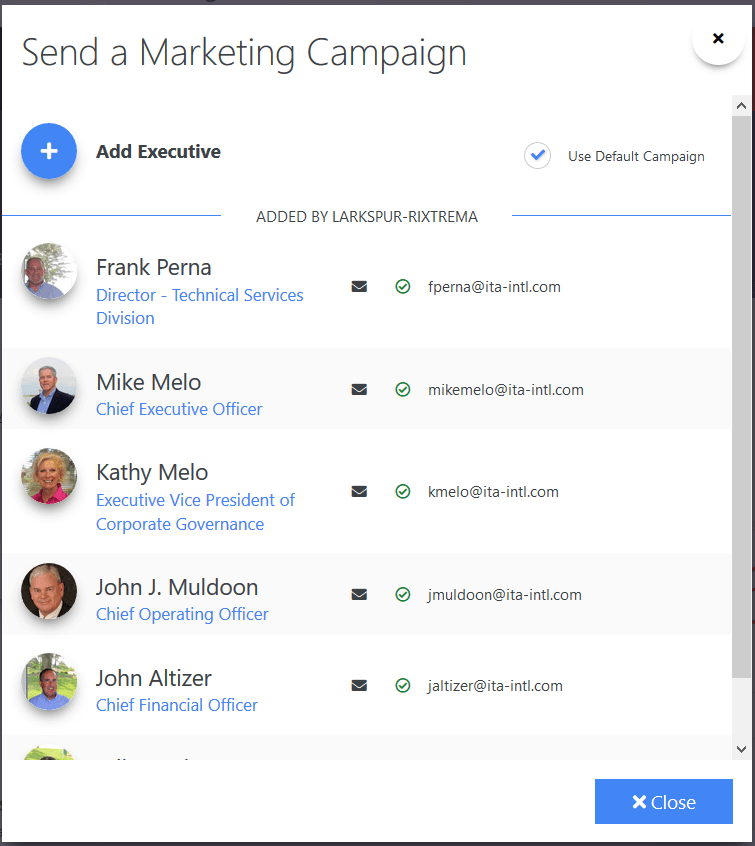
Task: Click envelope icon for John J. Muldoon
Action: (359, 595)
